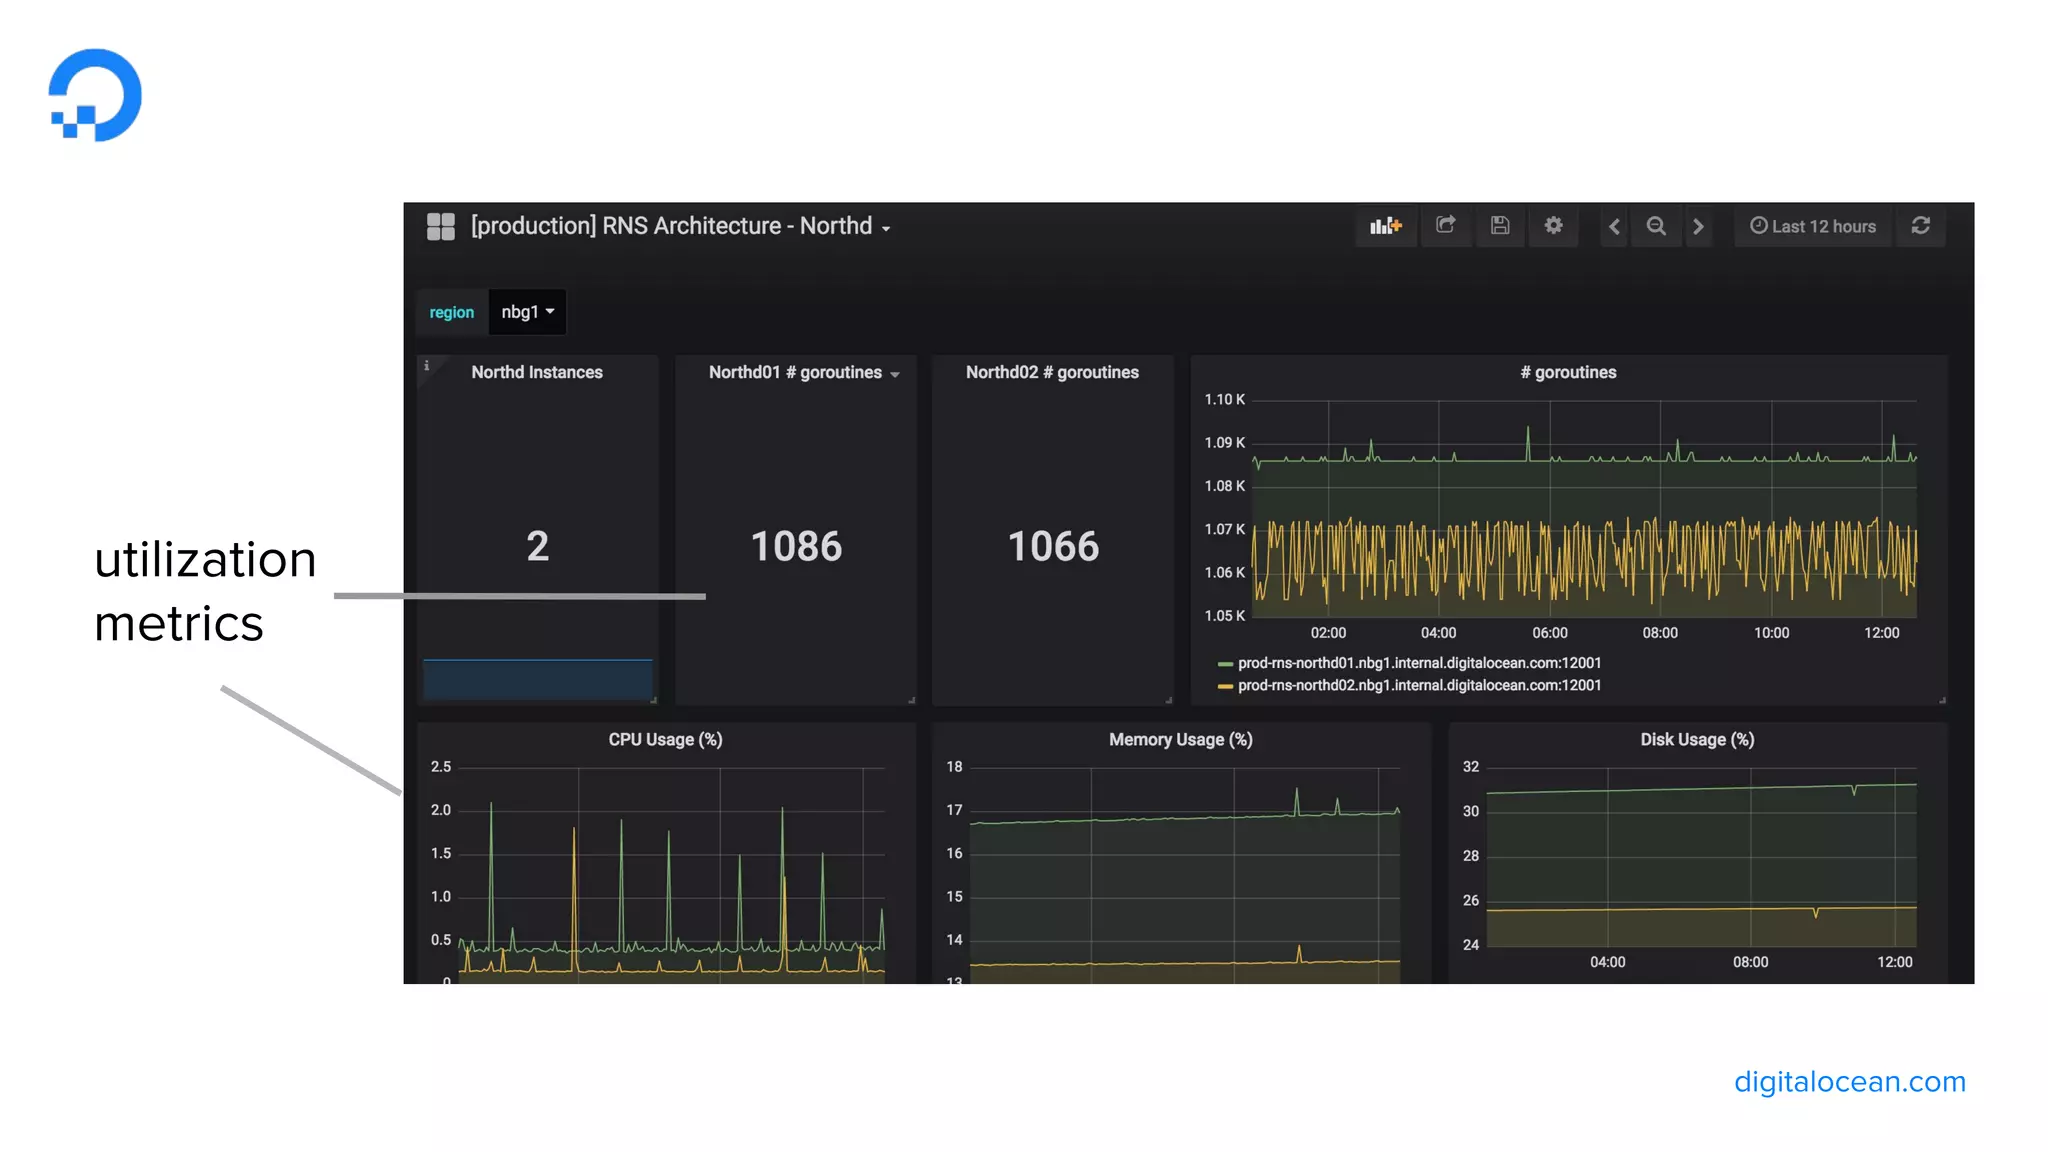This screenshot has width=2048, height=1152.
Task: Open the dashboard title dropdown
Action: tap(680, 226)
